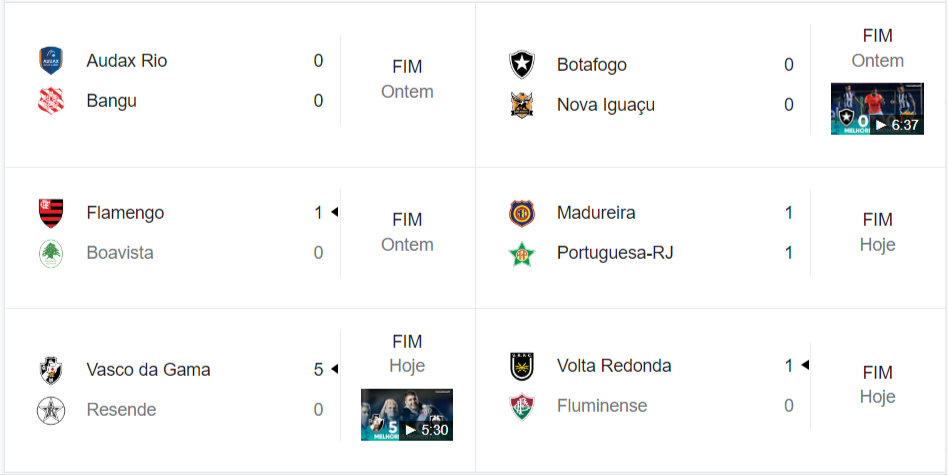Open Audax Rio vs Bangu FIM status
This screenshot has width=948, height=475.
click(x=407, y=67)
